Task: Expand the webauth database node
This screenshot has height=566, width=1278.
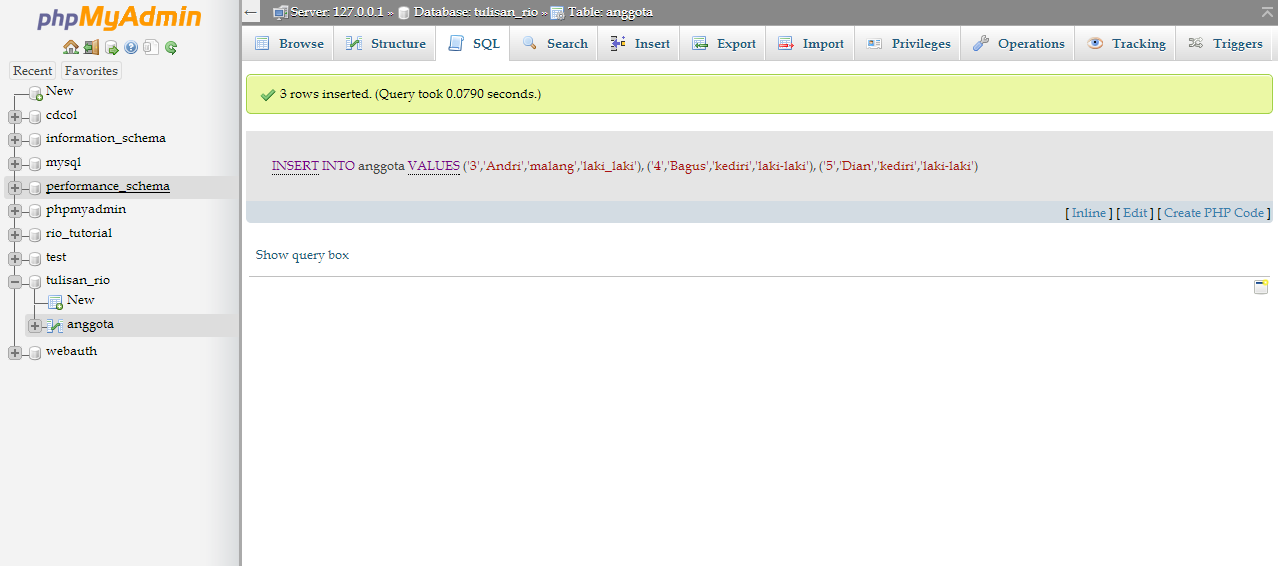Action: pos(15,352)
